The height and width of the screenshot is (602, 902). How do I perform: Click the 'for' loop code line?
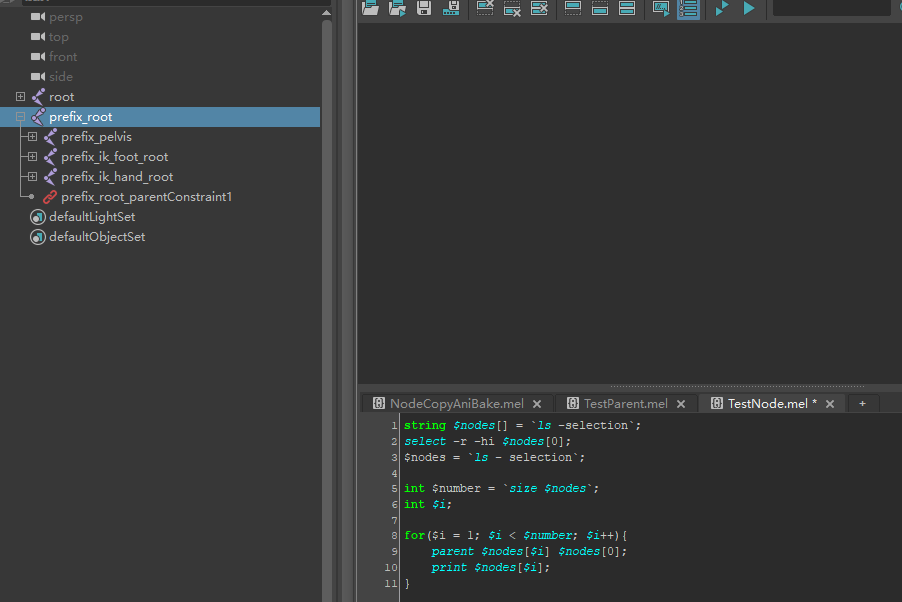point(515,535)
